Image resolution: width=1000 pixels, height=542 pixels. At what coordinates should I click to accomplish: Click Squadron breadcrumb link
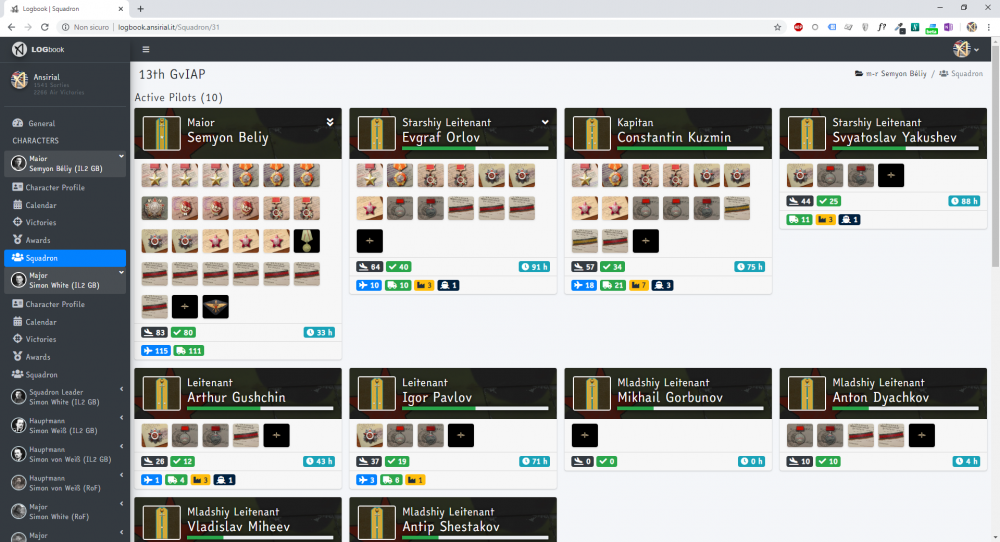tap(961, 74)
